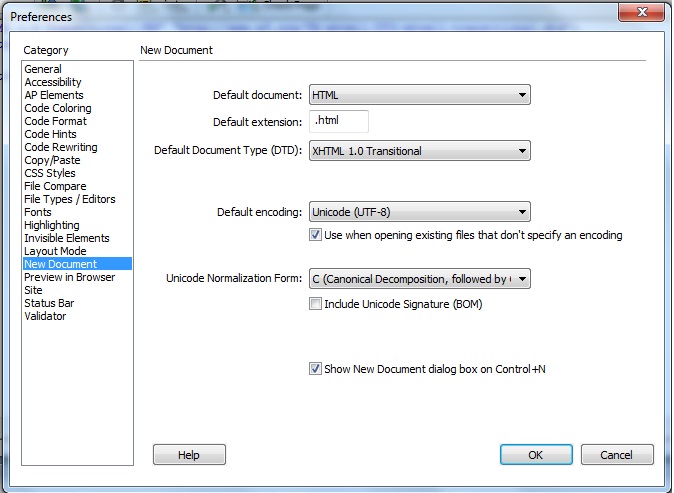Screen dimensions: 674x493
Task: Click the Default extension text field
Action: click(339, 122)
